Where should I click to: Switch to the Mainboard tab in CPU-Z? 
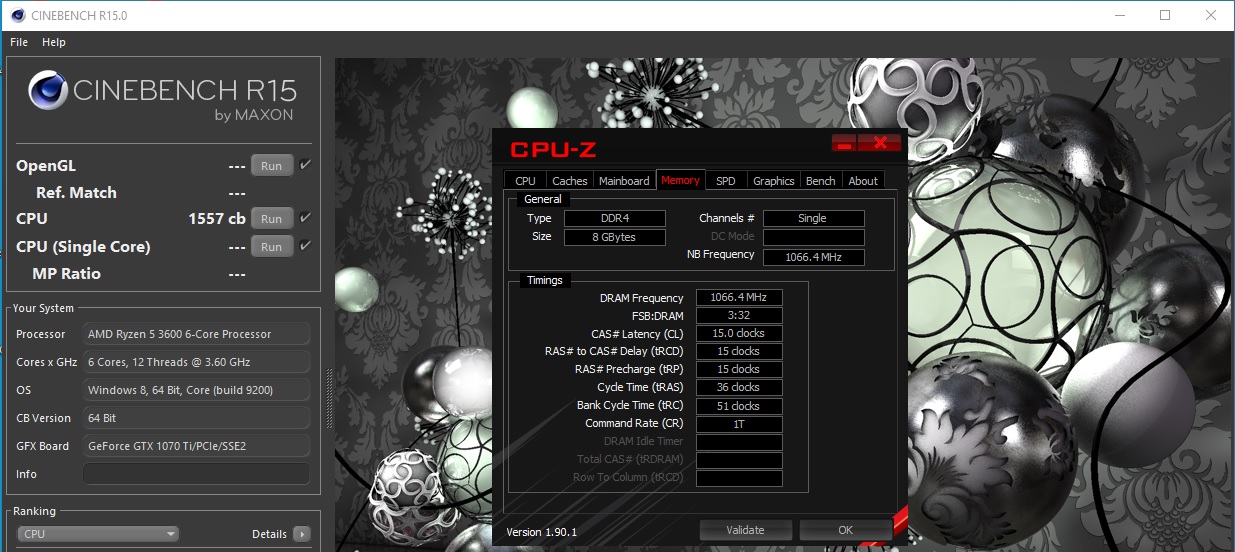[x=624, y=181]
